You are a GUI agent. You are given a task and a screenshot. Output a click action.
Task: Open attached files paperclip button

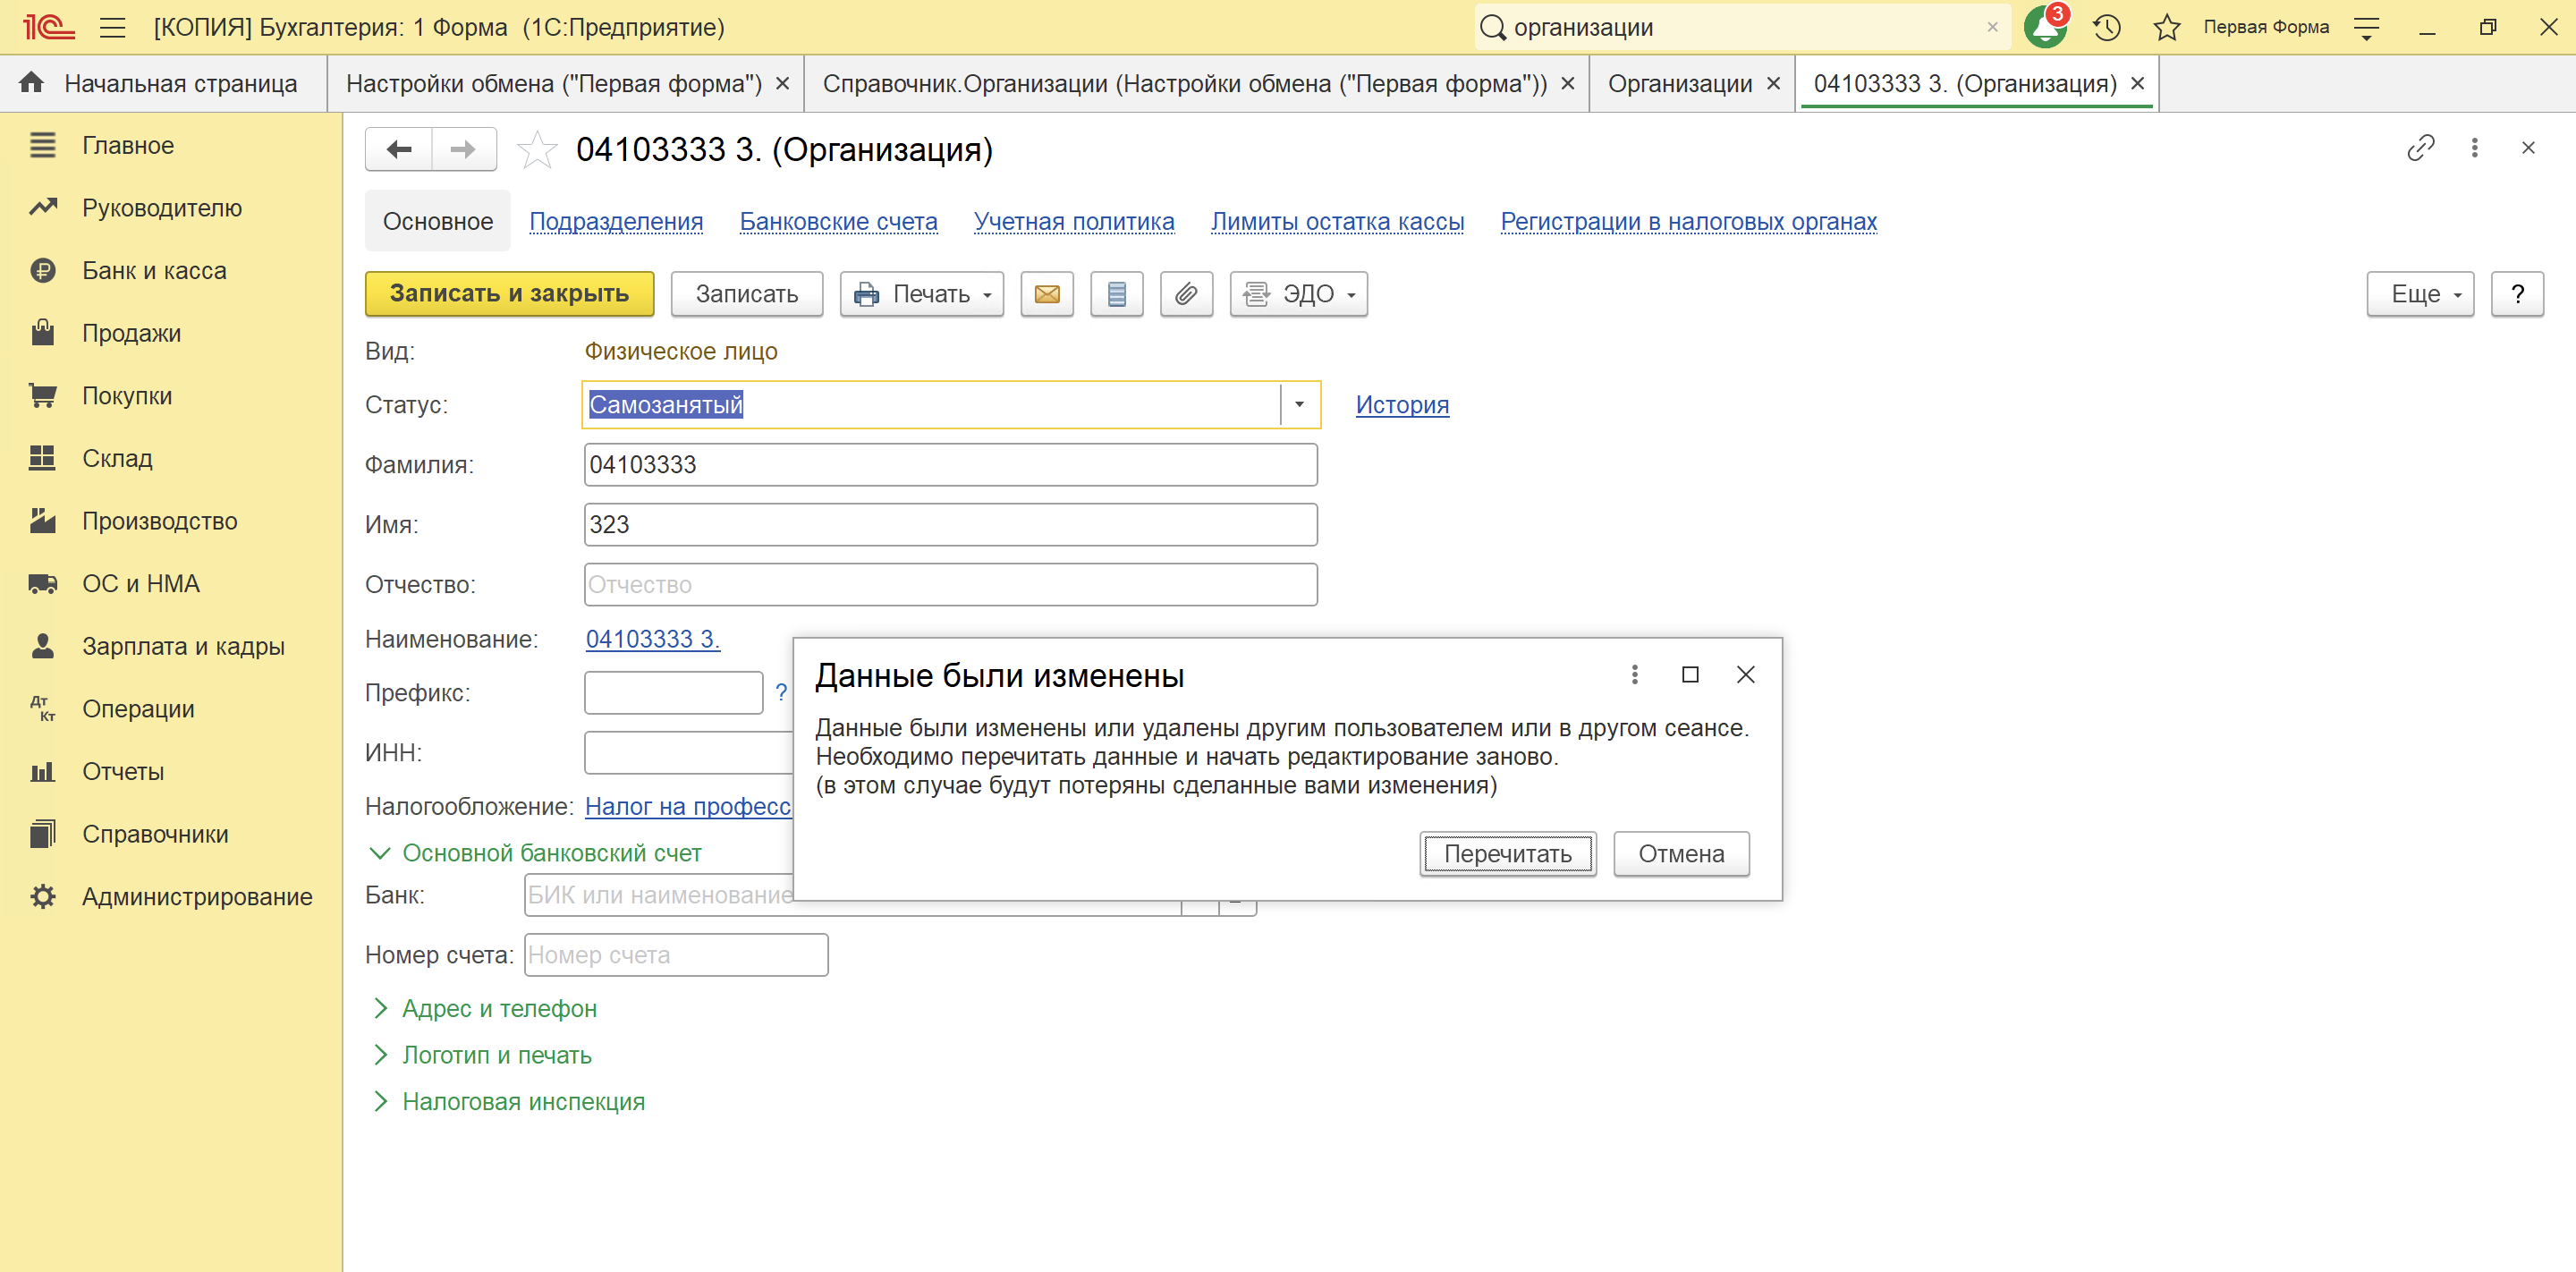click(1186, 294)
